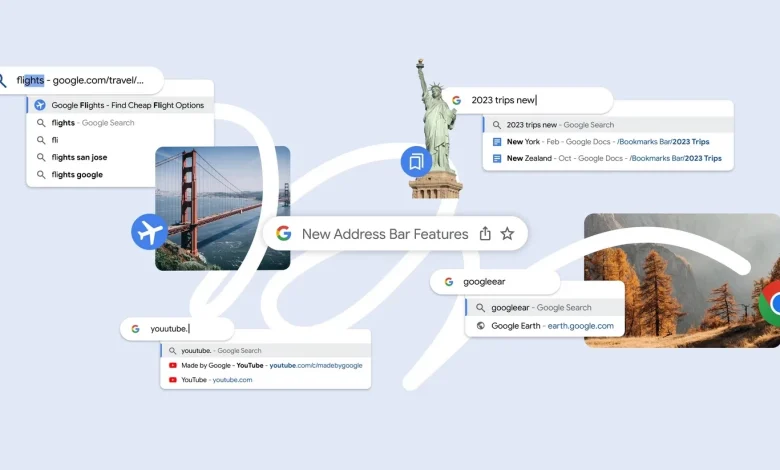Click the blue airplane flights badge
This screenshot has width=780, height=470.
[149, 232]
